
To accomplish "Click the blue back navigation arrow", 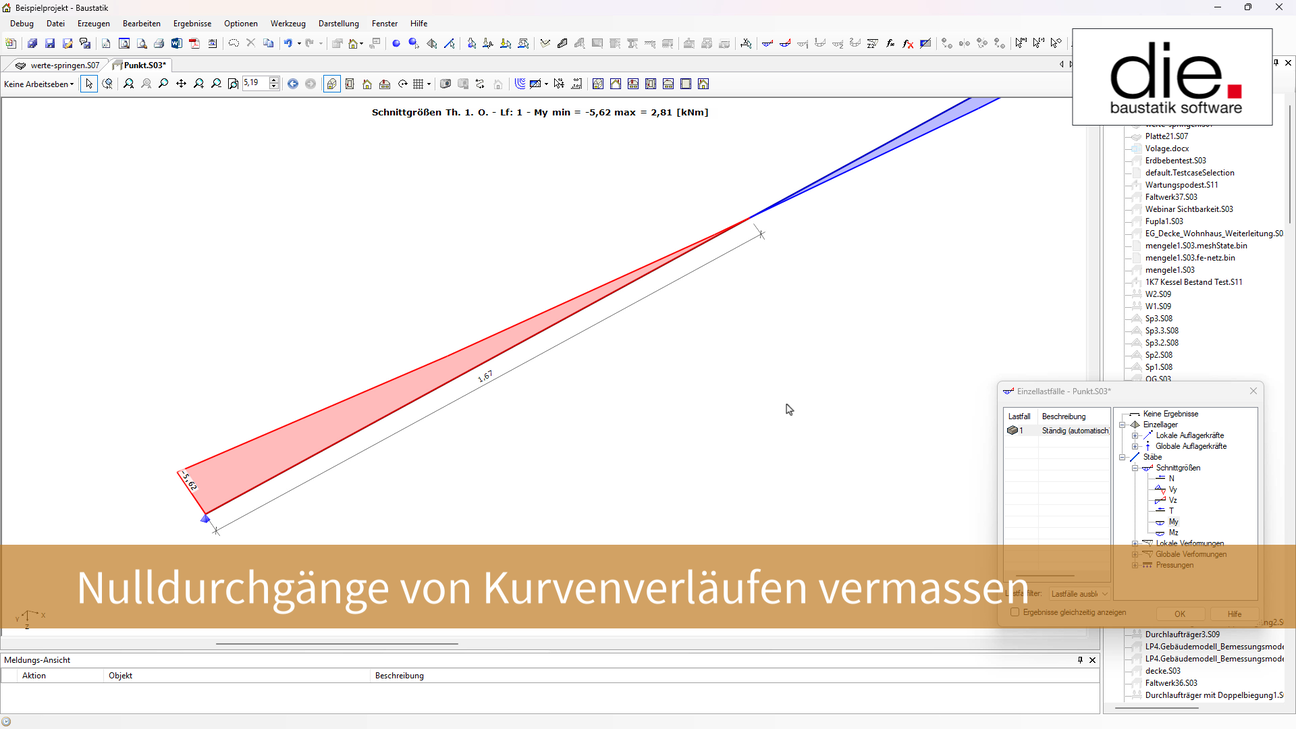I will [293, 84].
